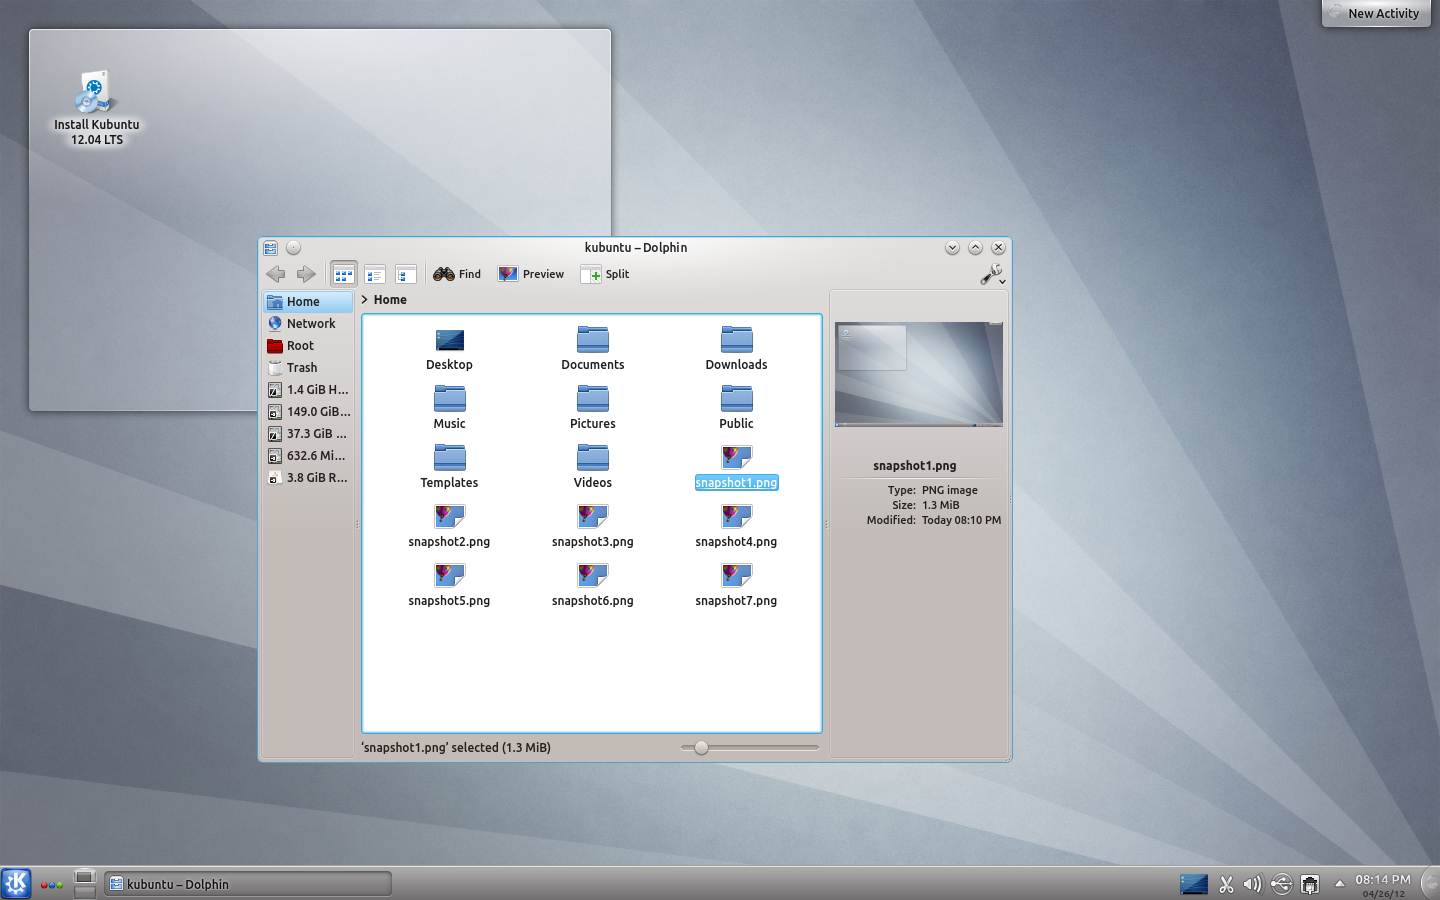Open Trash in the Places panel

pyautogui.click(x=308, y=368)
